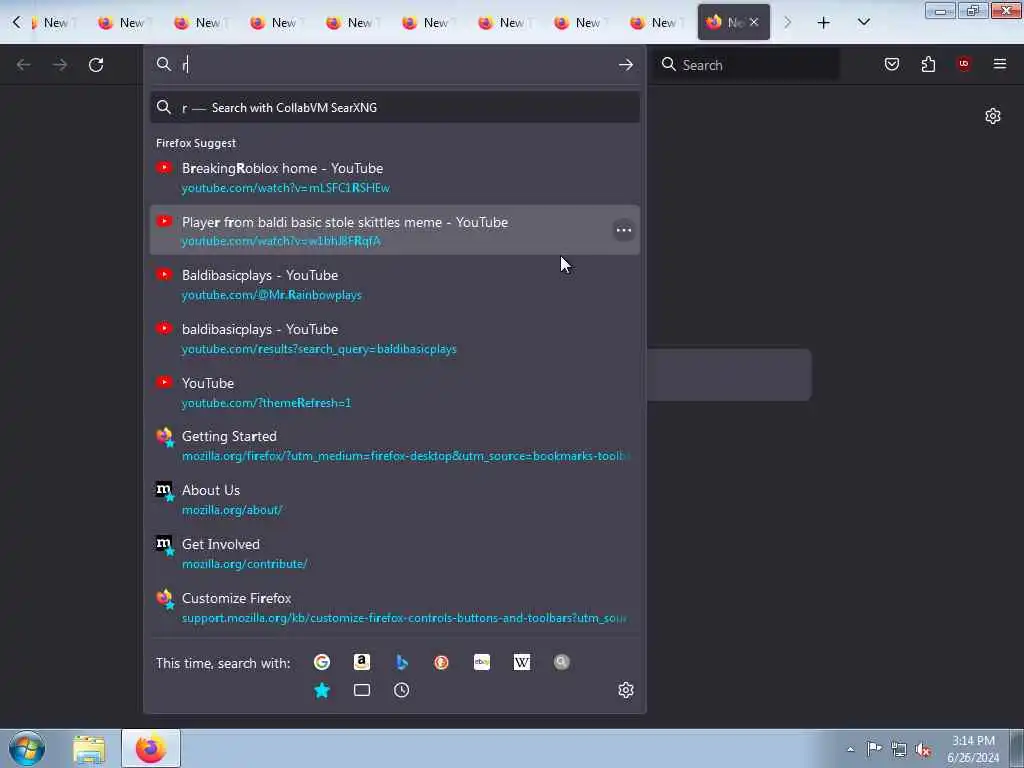Open the Windows Start orb
Screen dimensions: 1024x768
[x=27, y=748]
